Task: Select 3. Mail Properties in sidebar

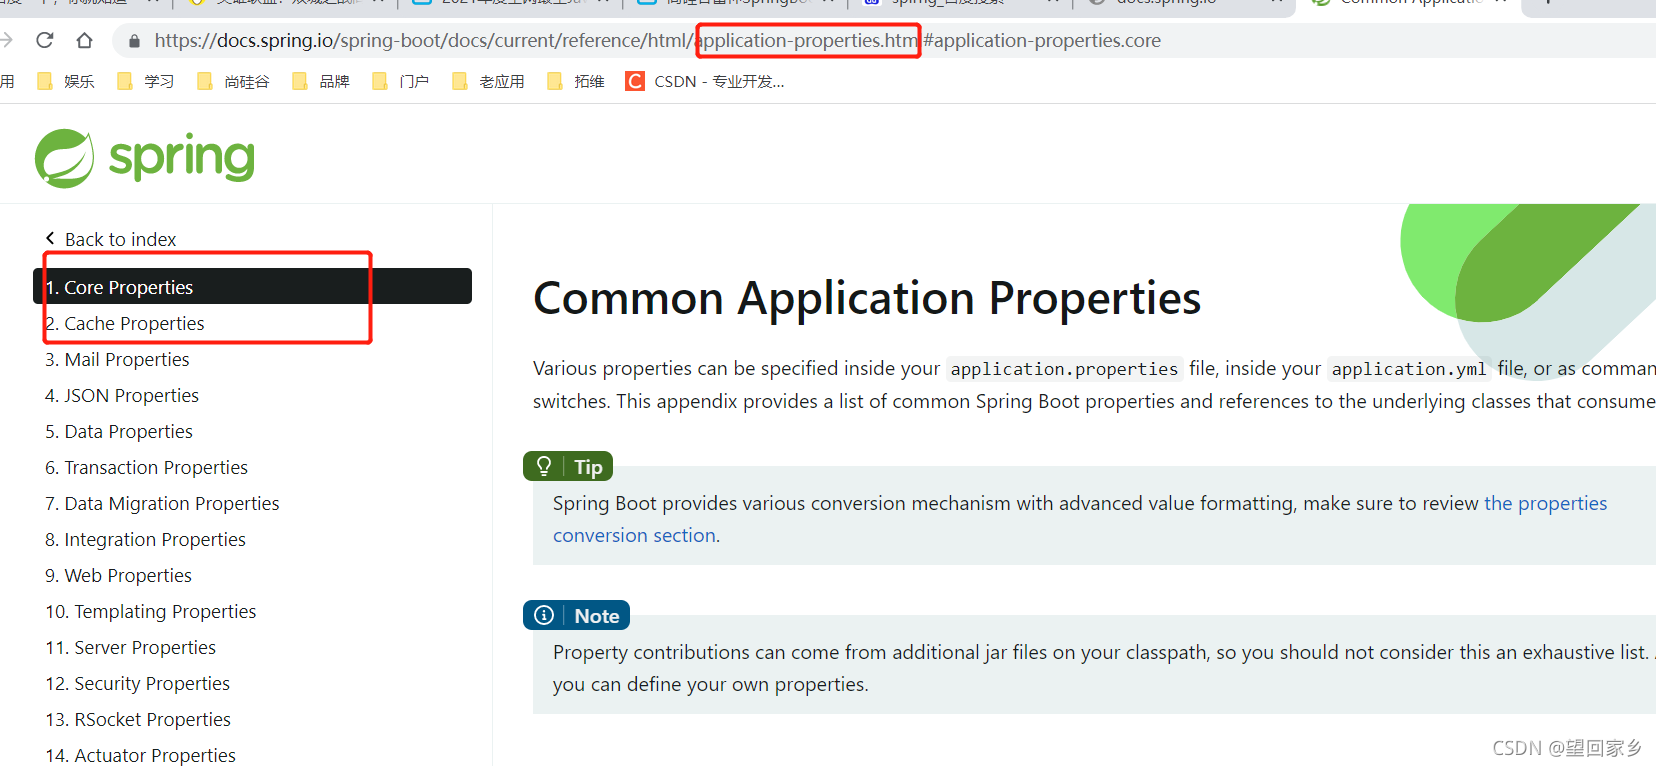Action: [117, 359]
